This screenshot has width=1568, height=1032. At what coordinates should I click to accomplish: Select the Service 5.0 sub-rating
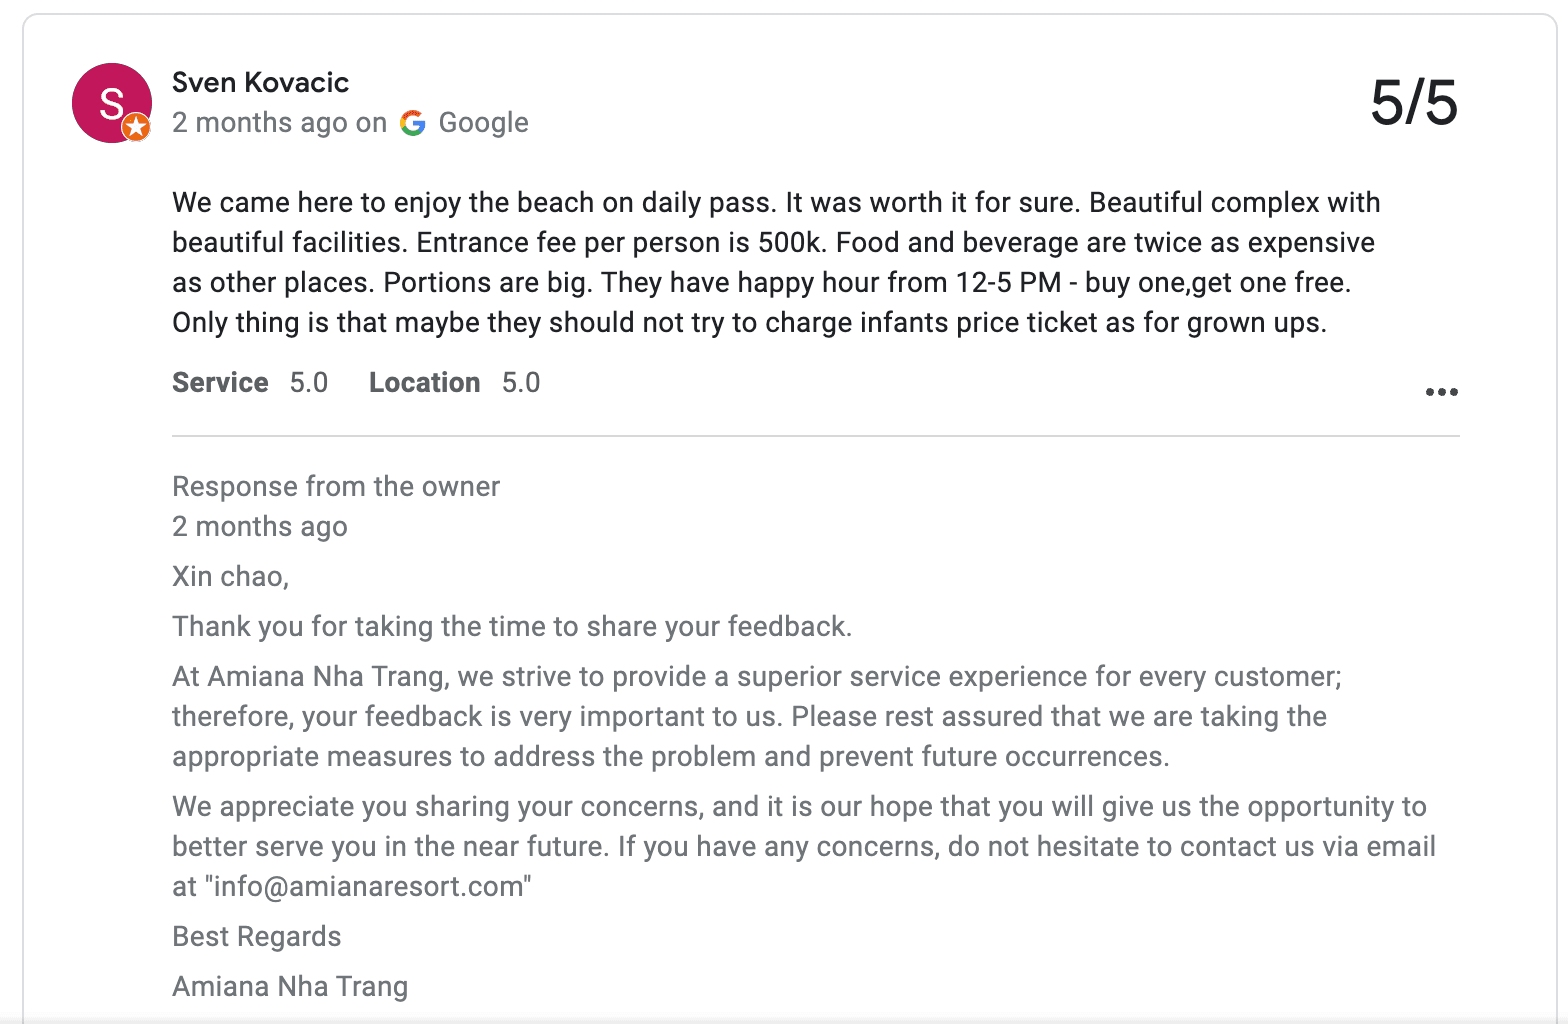250,383
